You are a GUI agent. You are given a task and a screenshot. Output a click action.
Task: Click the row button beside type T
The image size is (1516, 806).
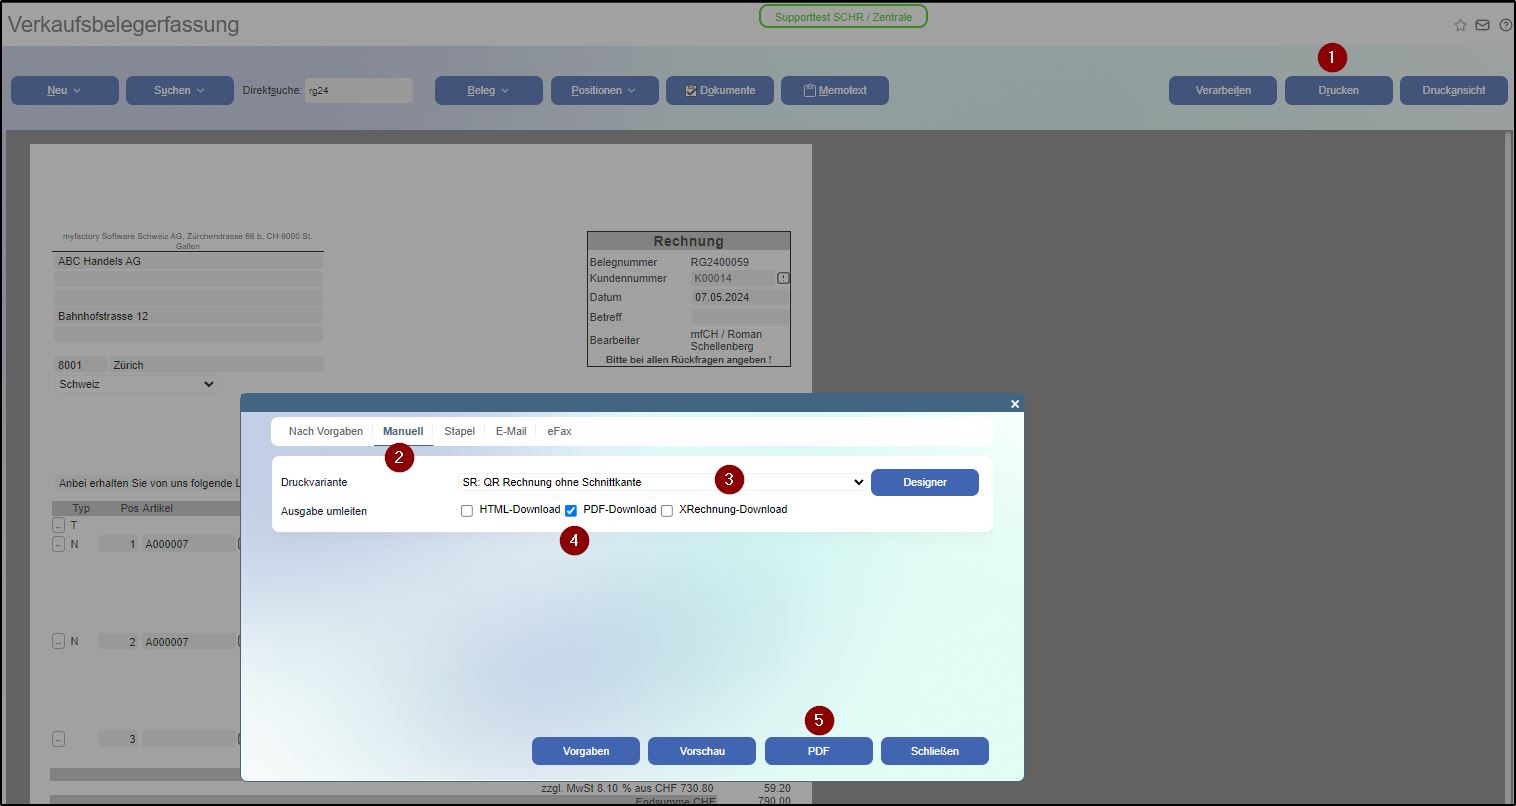(58, 525)
